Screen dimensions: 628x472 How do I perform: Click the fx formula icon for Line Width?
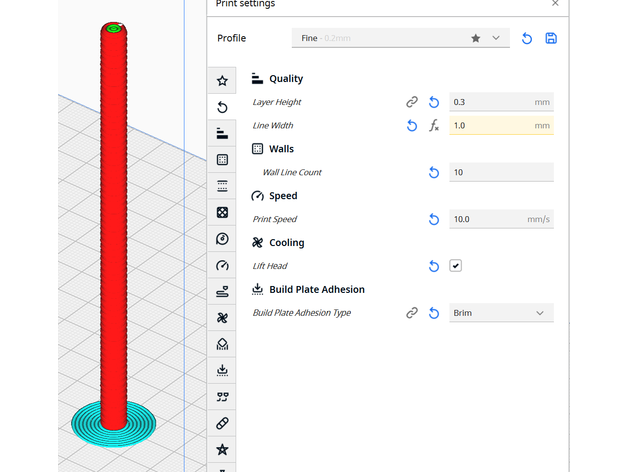434,126
